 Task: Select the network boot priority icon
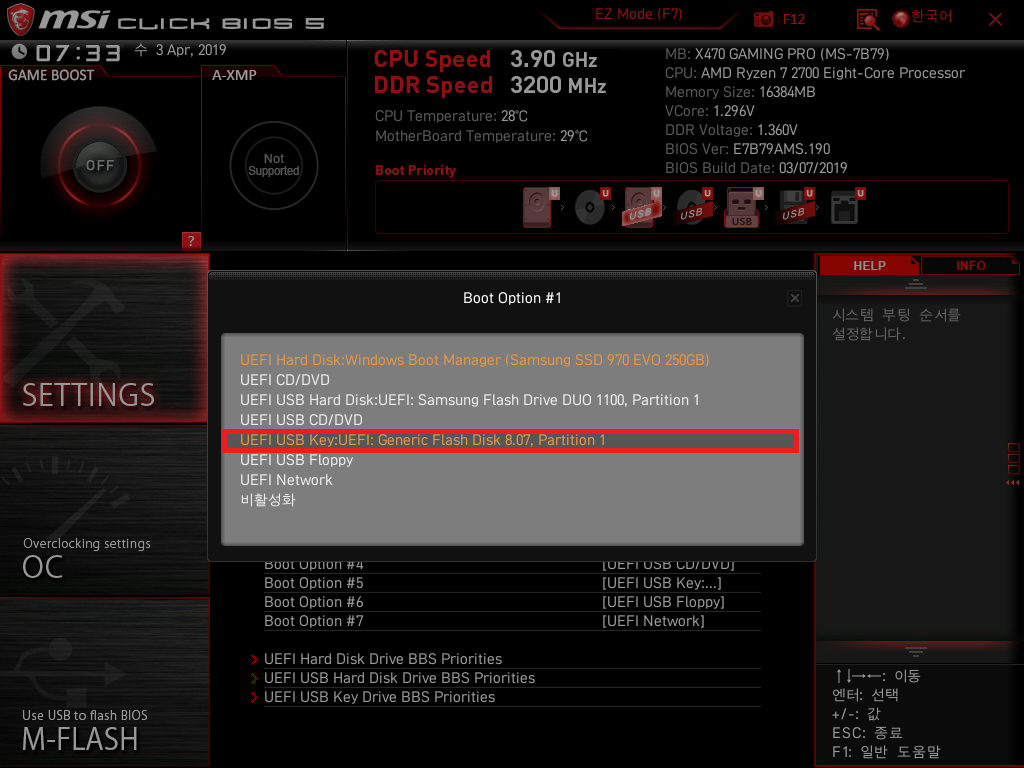(847, 207)
